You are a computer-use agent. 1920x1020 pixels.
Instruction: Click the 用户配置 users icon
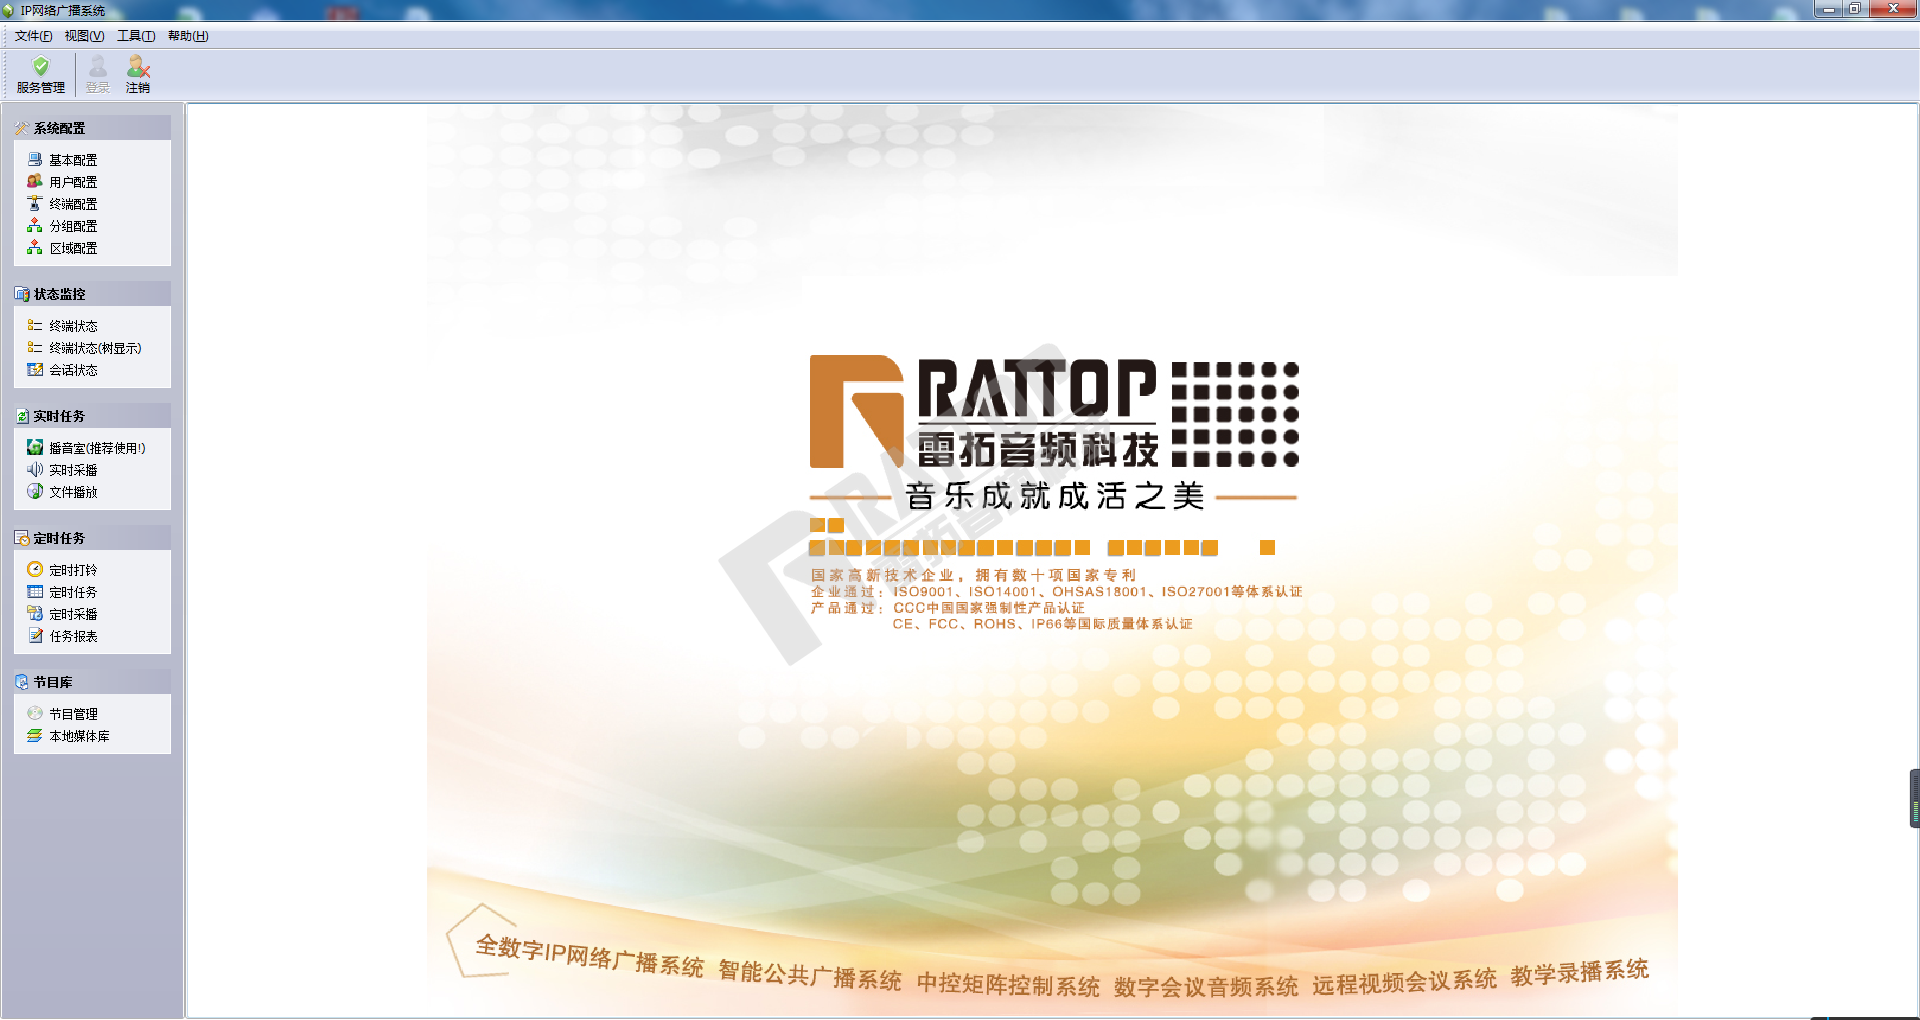pyautogui.click(x=35, y=181)
